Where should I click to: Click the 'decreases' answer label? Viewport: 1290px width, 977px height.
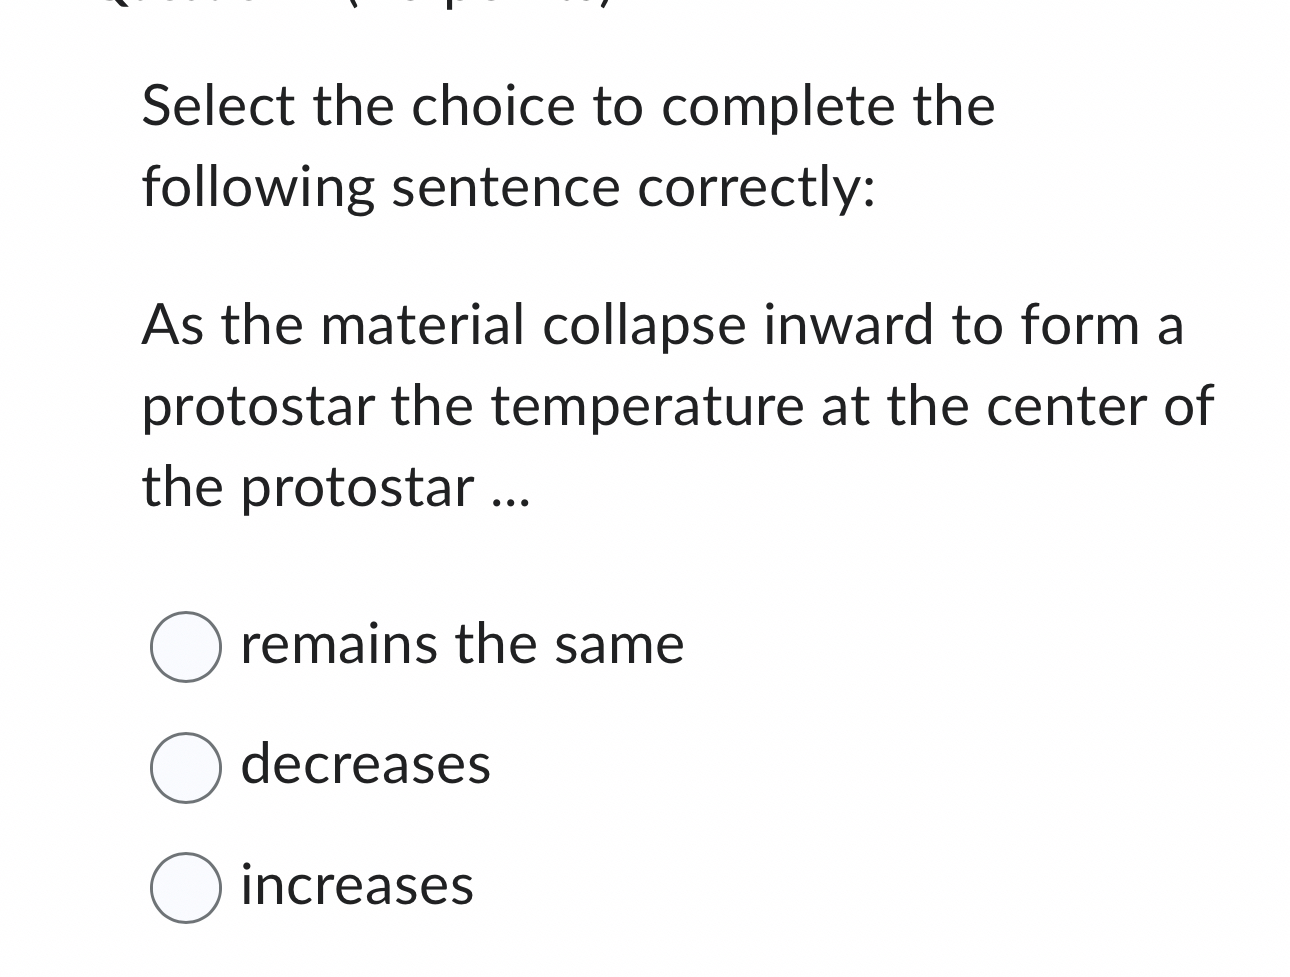[x=366, y=765]
